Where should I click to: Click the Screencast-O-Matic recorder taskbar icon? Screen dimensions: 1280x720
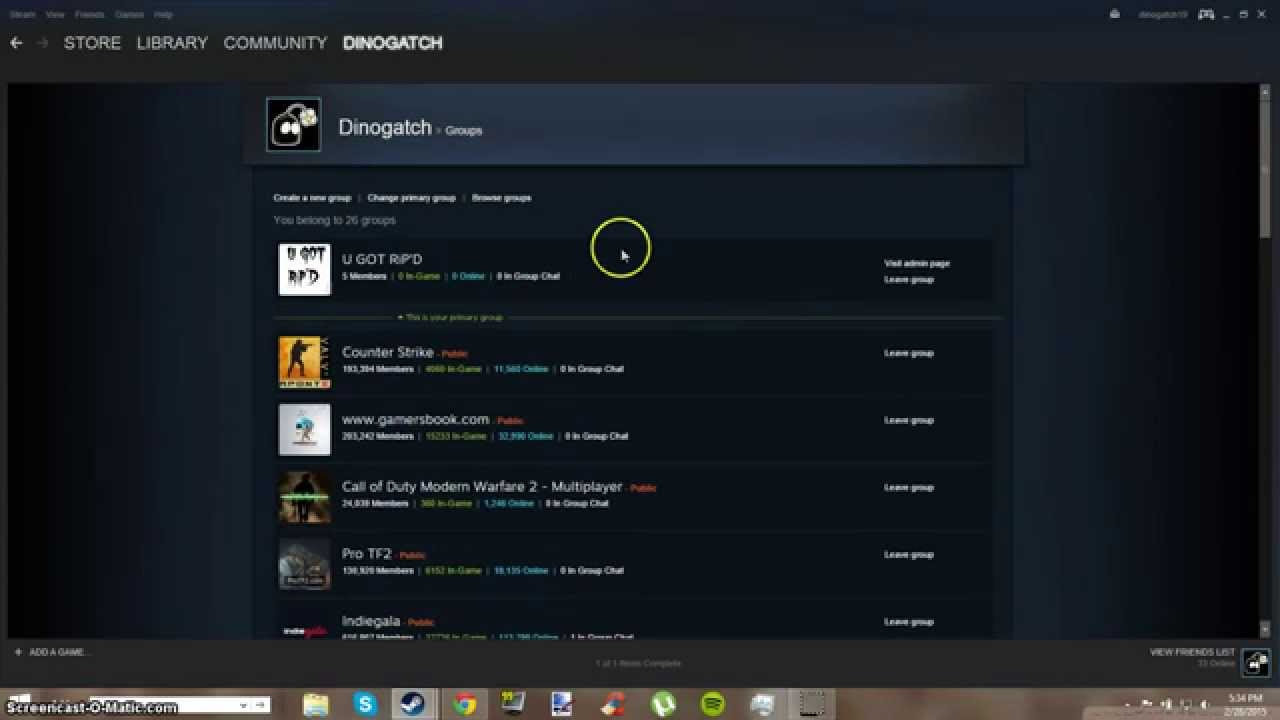(813, 704)
